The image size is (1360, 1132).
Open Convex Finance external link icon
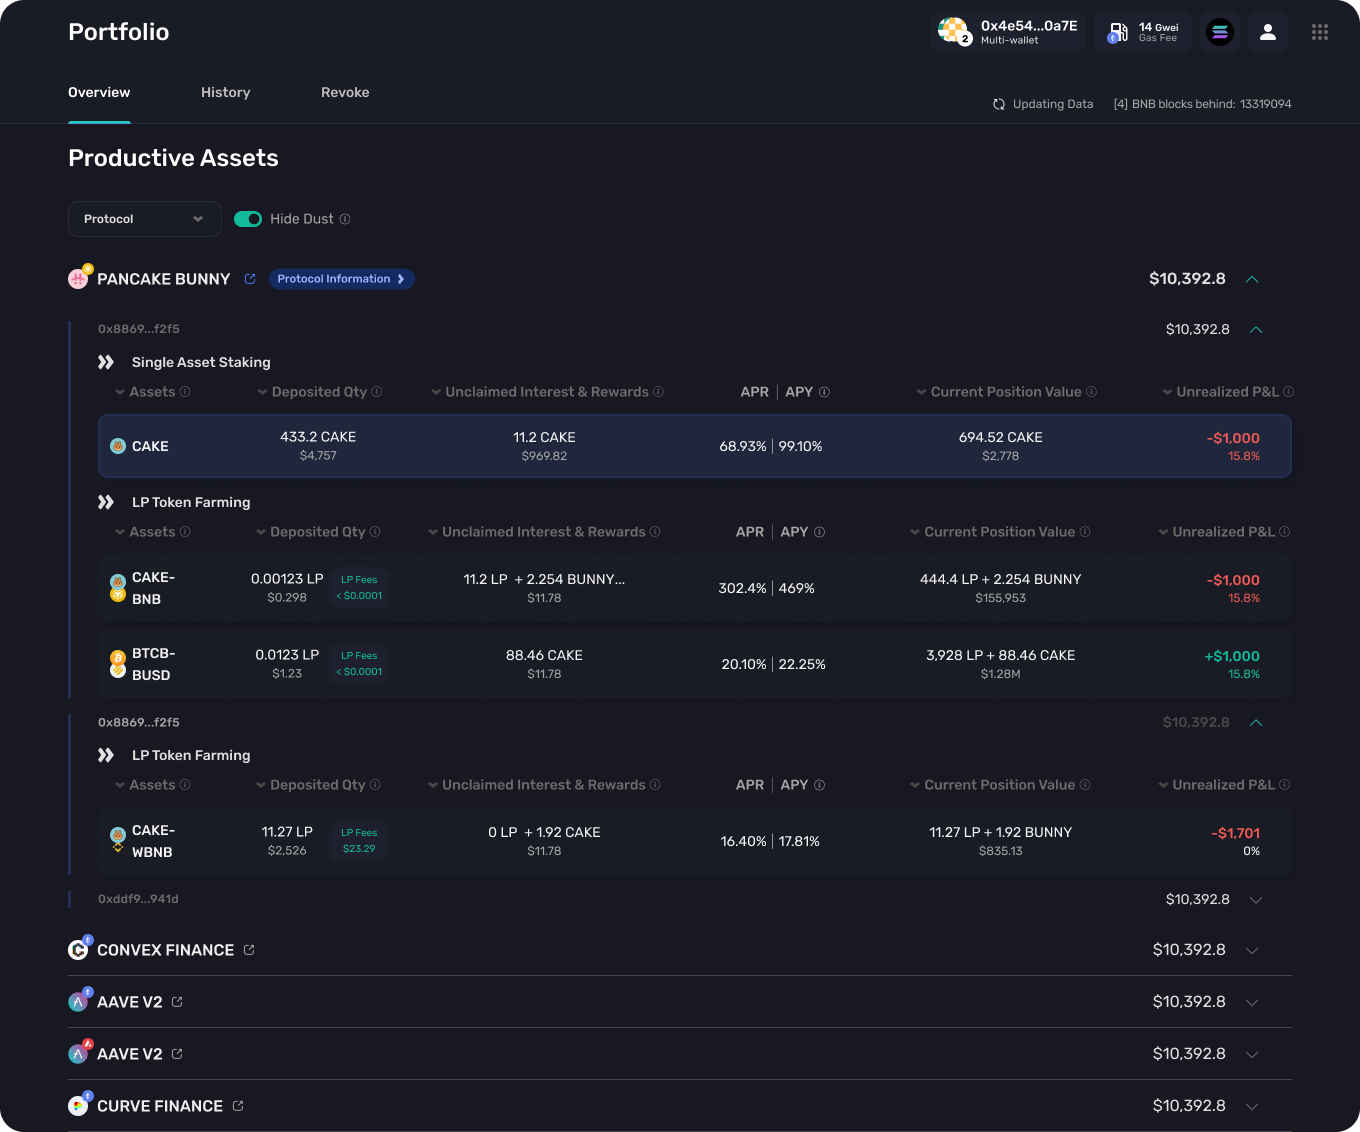tap(249, 950)
